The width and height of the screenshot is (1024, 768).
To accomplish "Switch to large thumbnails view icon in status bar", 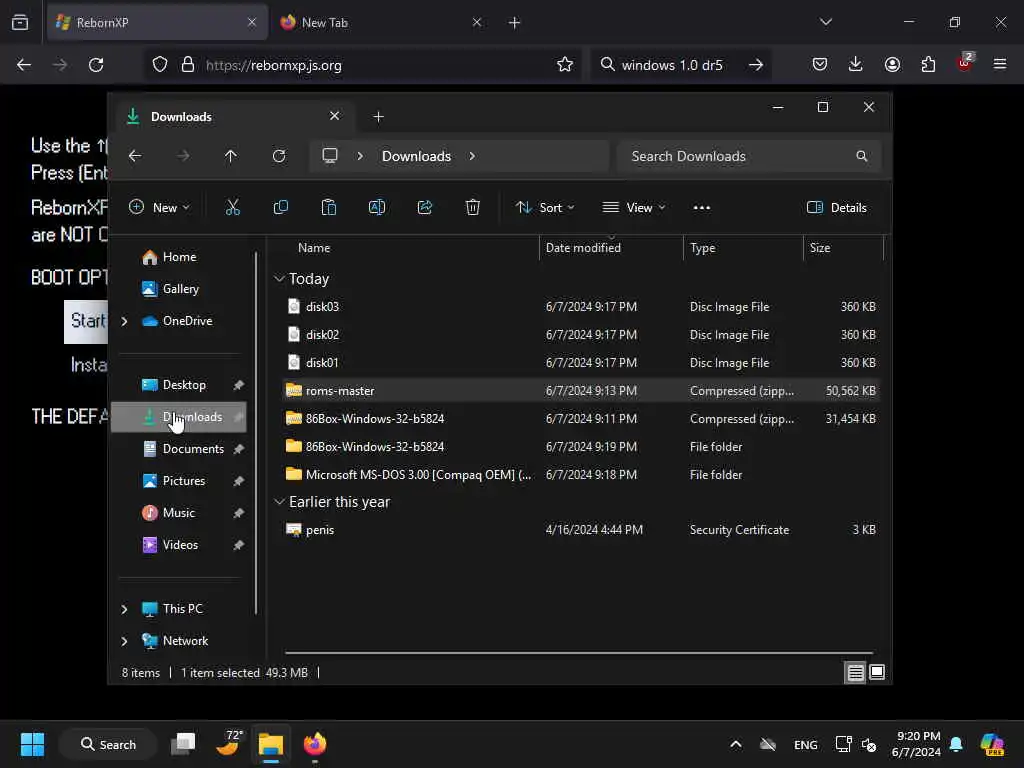I will click(877, 672).
